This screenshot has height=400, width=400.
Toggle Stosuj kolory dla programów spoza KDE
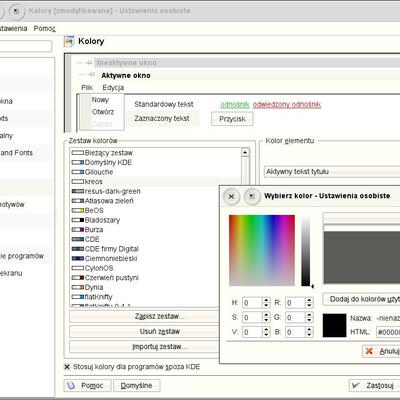point(67,367)
